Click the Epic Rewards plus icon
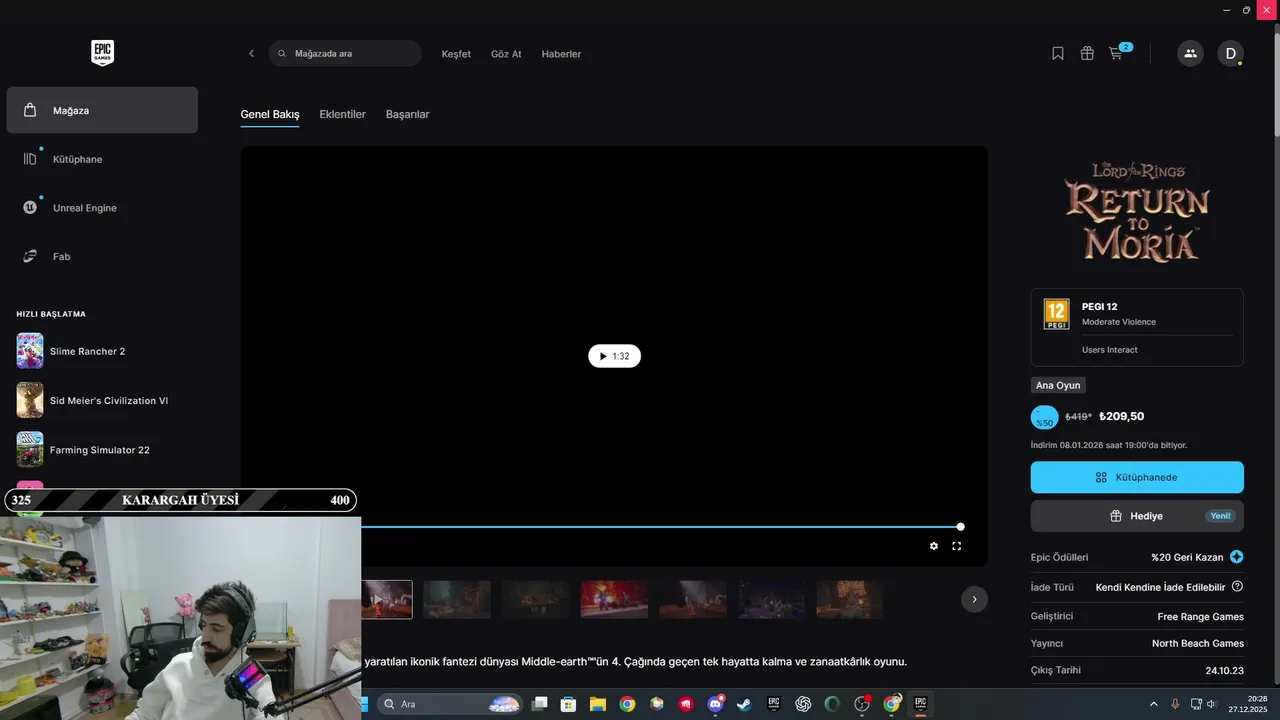Viewport: 1280px width, 720px height. (1237, 557)
